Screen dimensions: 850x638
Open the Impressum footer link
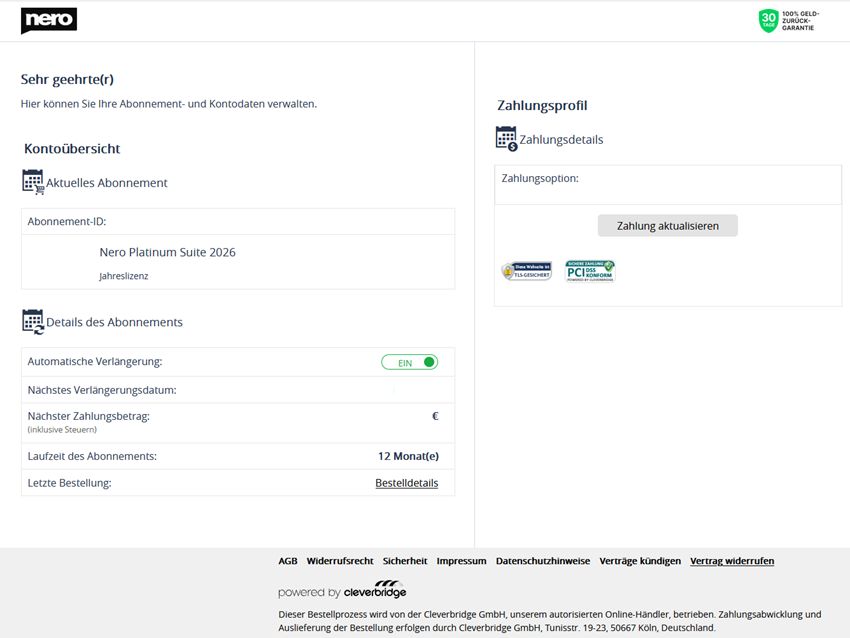coord(461,561)
